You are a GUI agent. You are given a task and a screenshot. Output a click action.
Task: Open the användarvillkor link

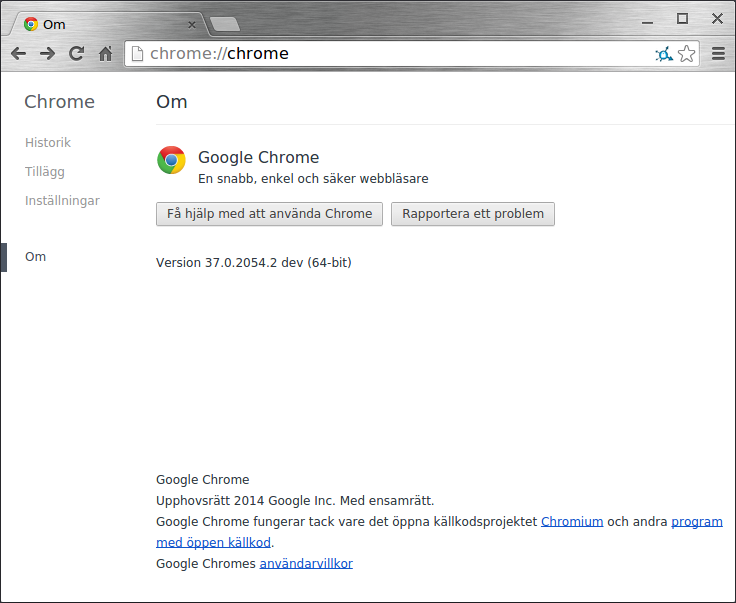pos(306,564)
